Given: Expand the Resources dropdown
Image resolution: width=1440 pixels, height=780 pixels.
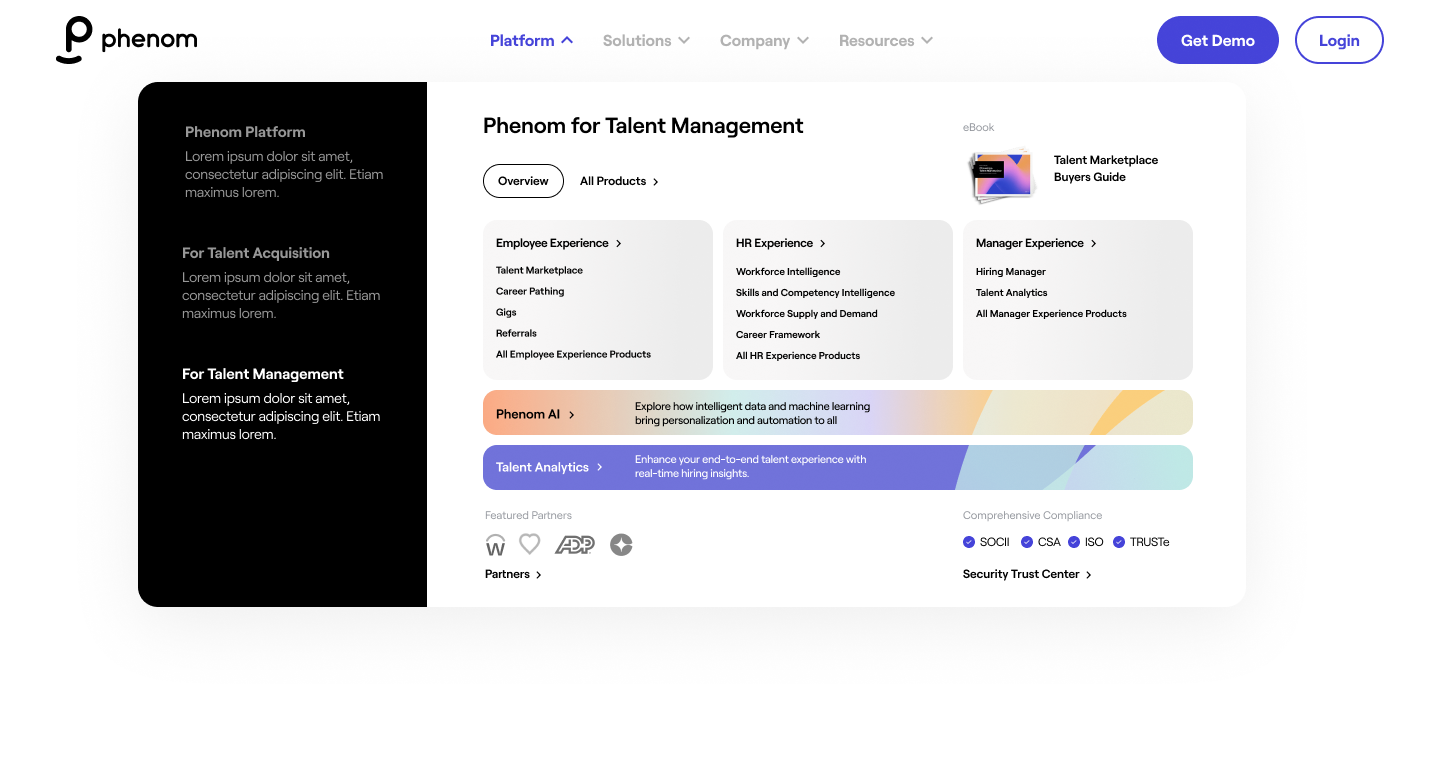Looking at the screenshot, I should [x=885, y=41].
